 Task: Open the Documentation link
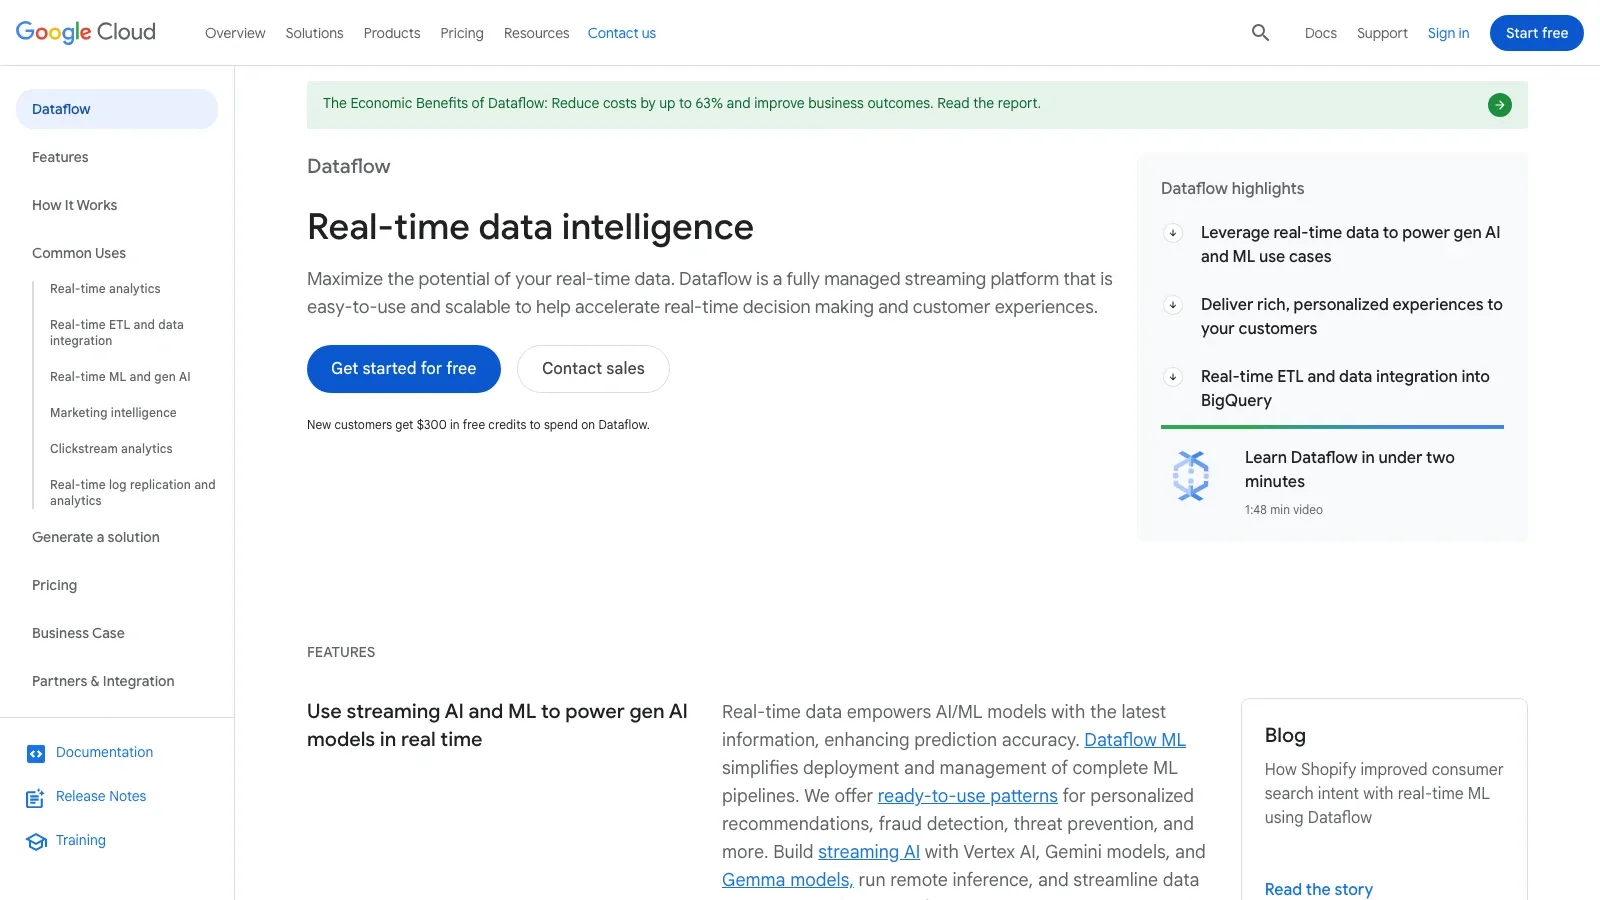[104, 752]
